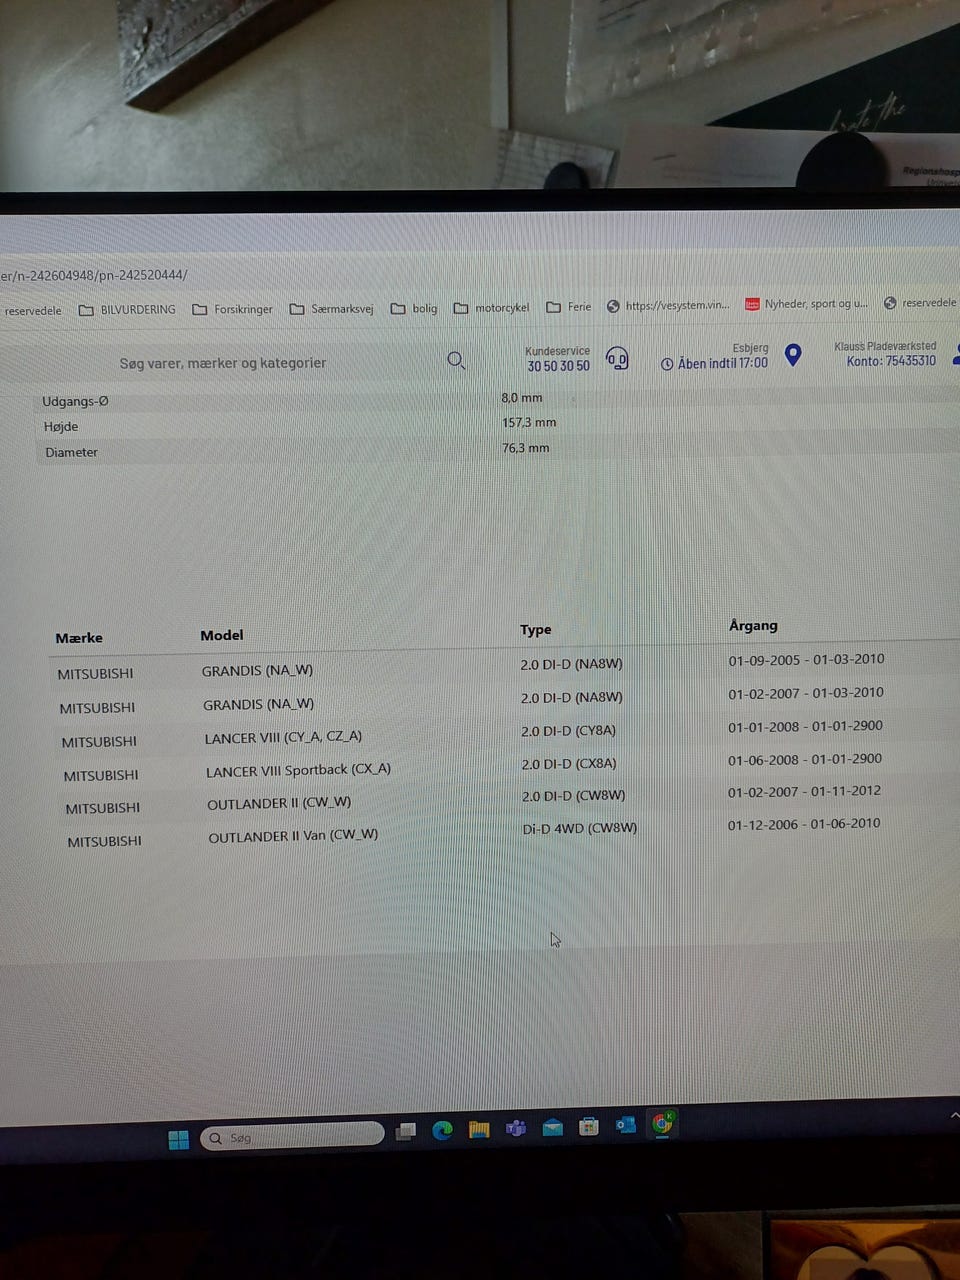Click the Diameter specification label
Image resolution: width=960 pixels, height=1280 pixels.
pos(72,452)
